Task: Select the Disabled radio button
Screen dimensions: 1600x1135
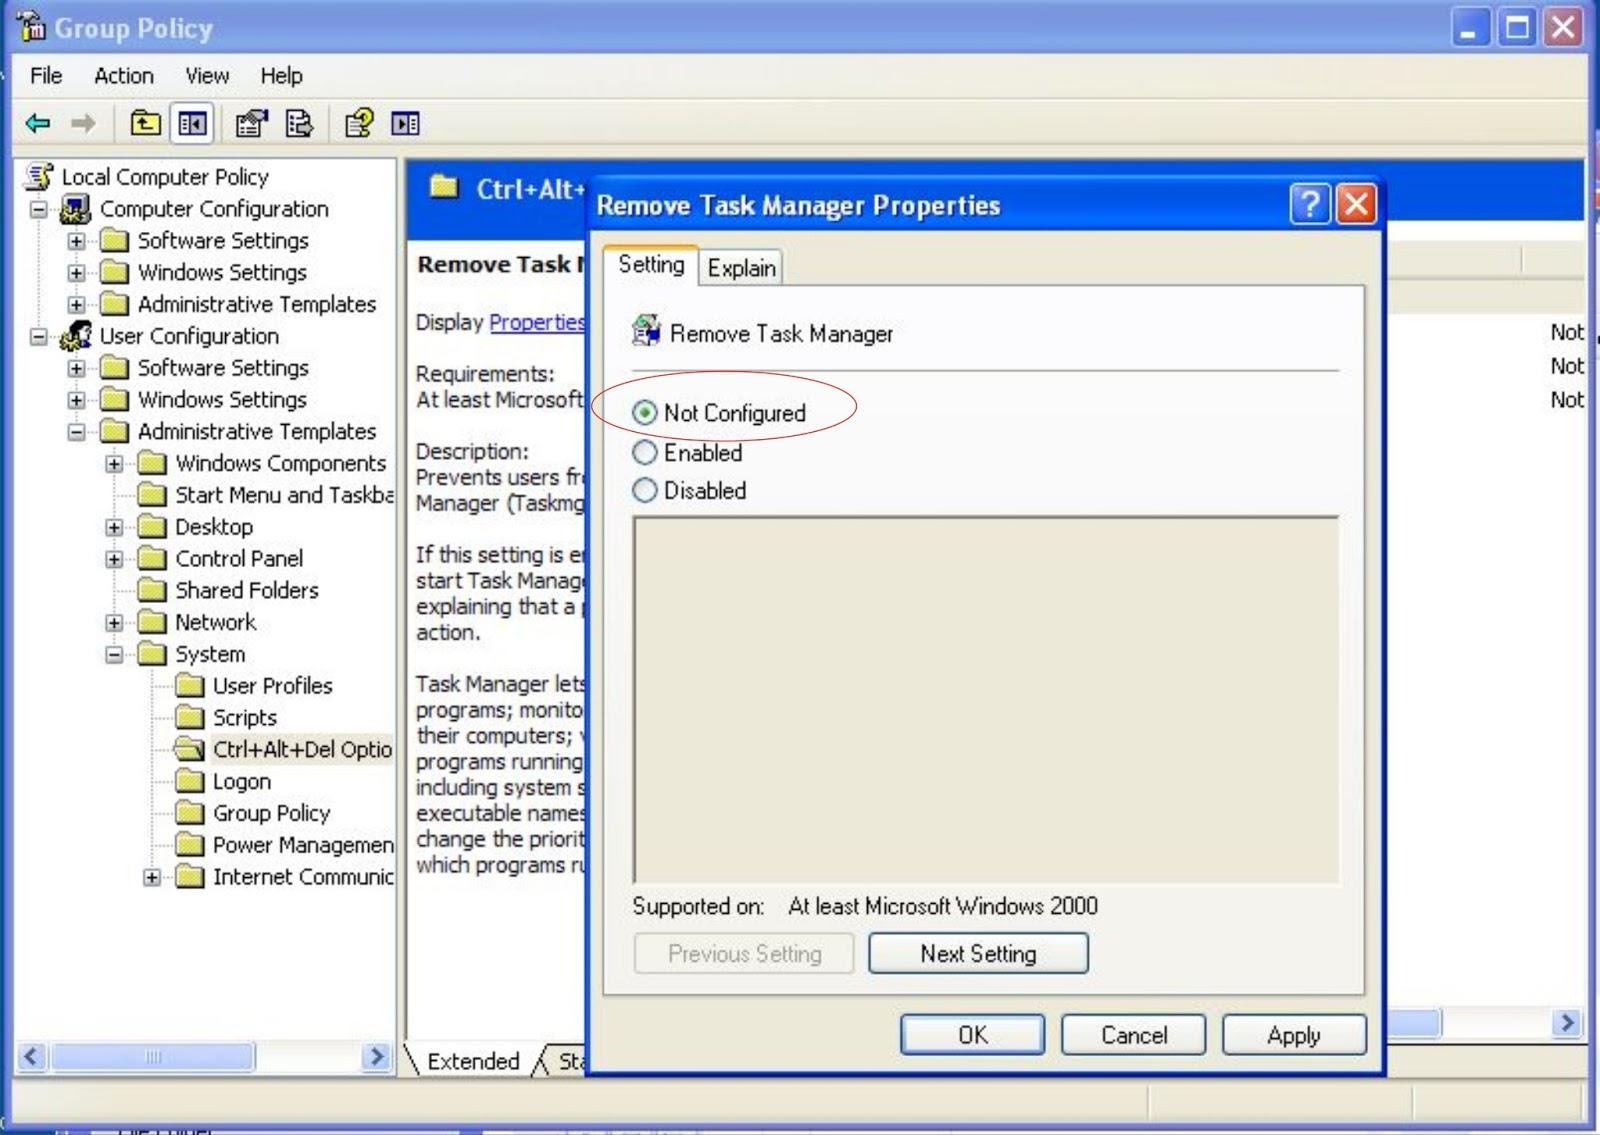Action: coord(645,490)
